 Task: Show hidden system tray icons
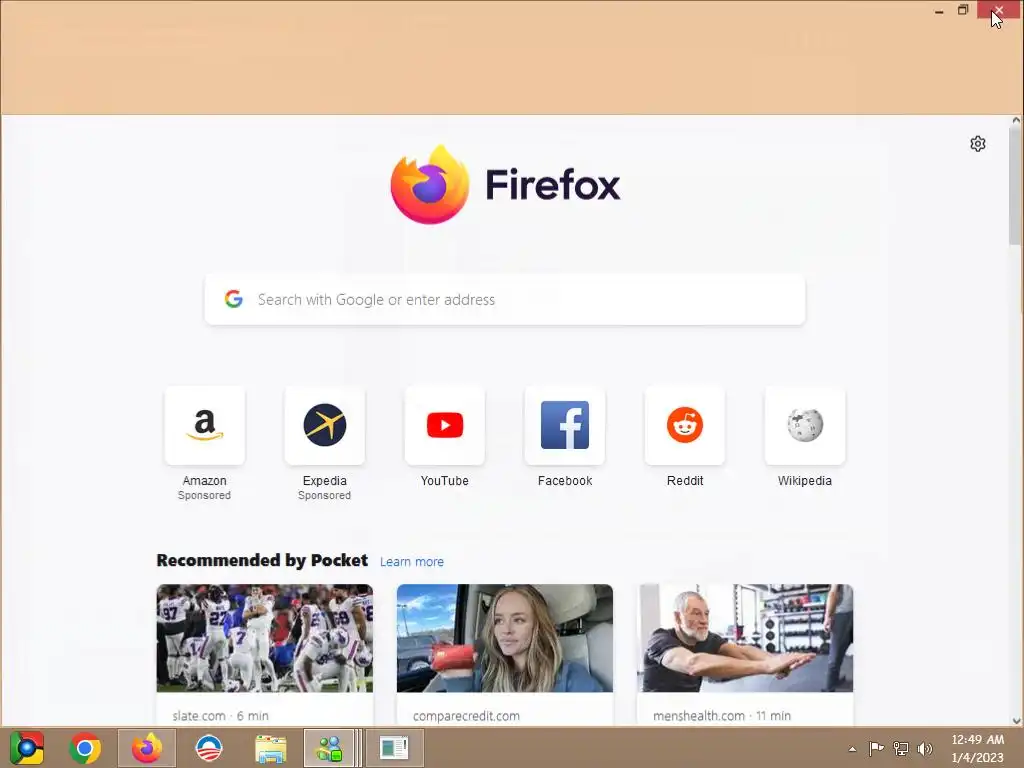pos(852,748)
